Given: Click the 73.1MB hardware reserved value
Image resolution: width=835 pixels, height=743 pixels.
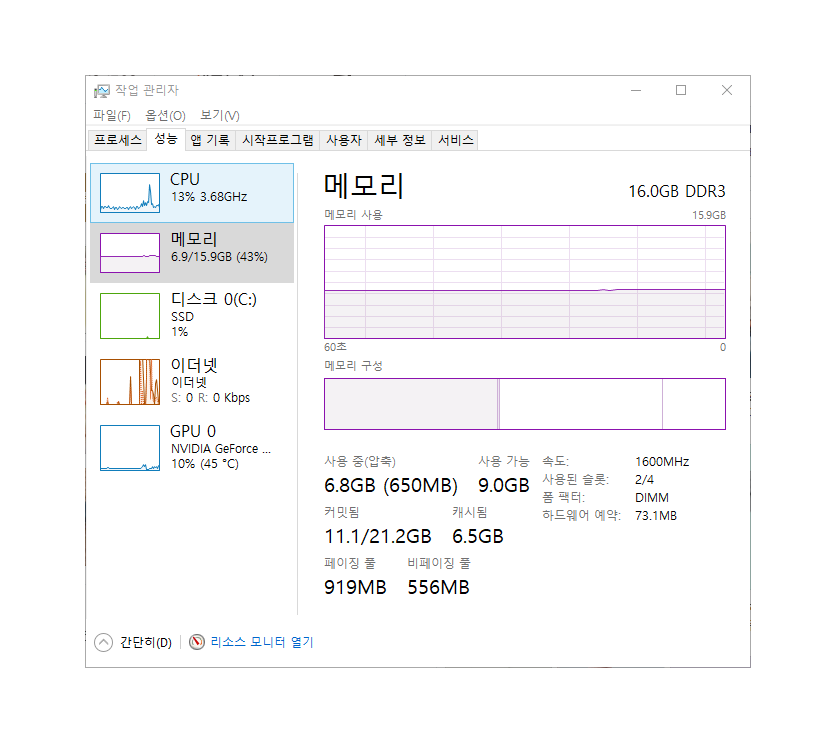Looking at the screenshot, I should (656, 516).
